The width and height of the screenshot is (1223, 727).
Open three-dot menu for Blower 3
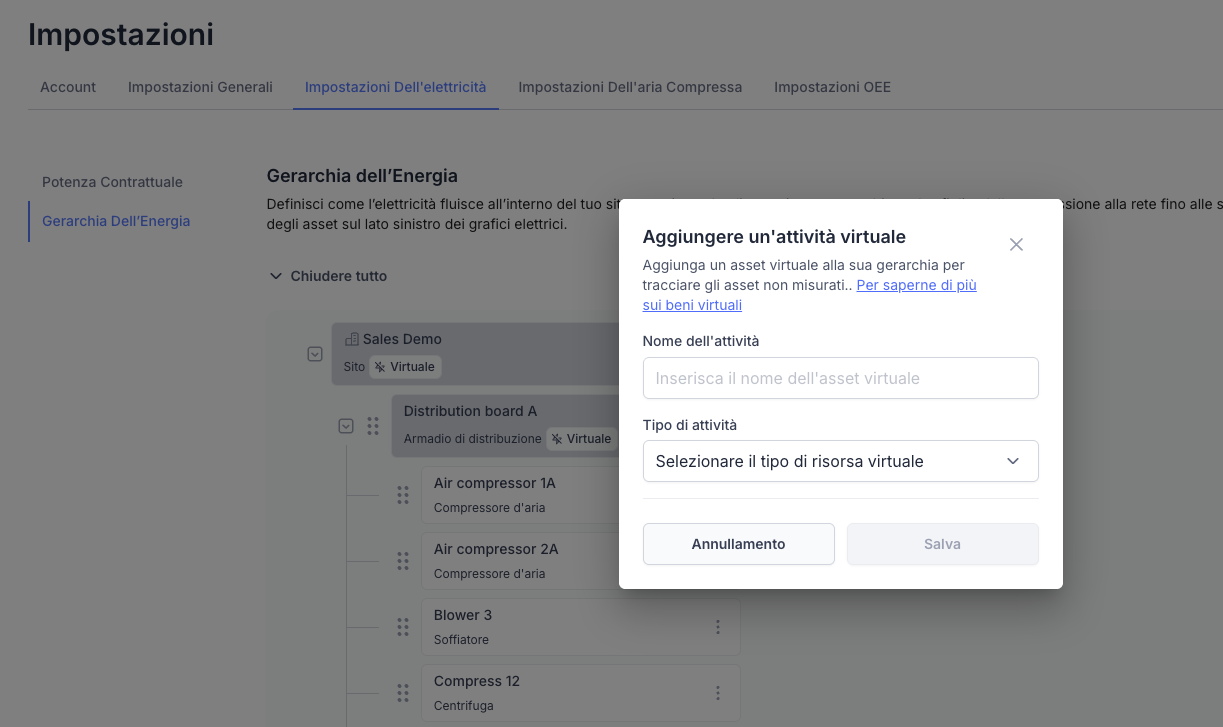(x=718, y=627)
